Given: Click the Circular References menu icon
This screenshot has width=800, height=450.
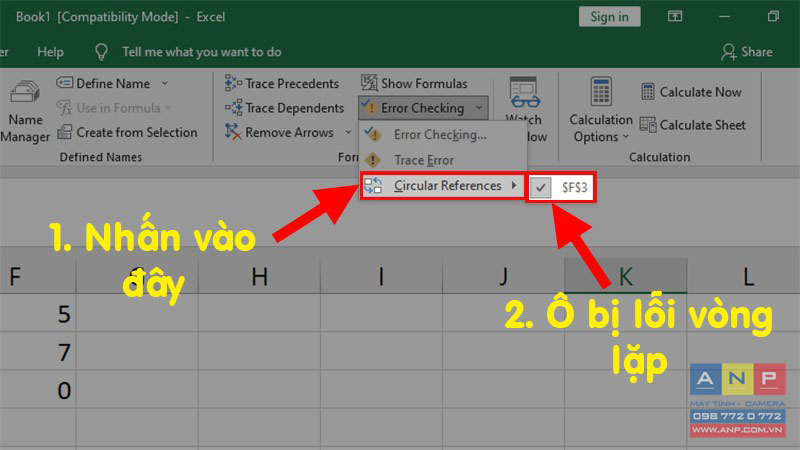Looking at the screenshot, I should [373, 186].
